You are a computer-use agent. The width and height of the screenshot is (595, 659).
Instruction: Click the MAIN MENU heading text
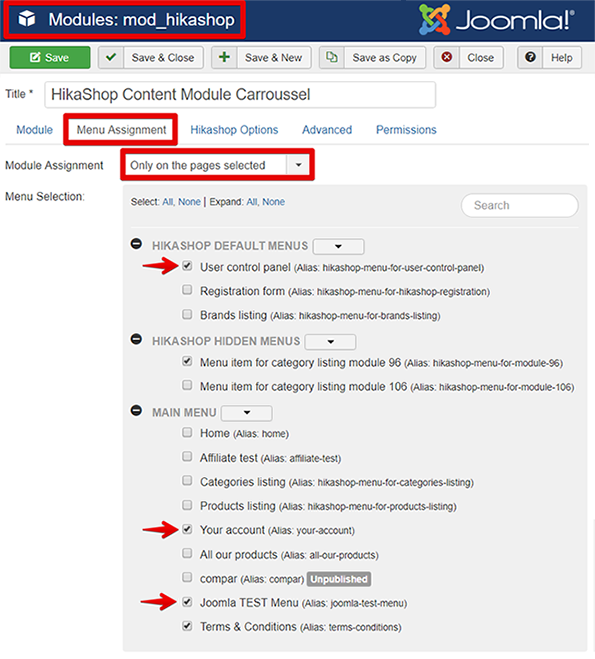pyautogui.click(x=184, y=413)
